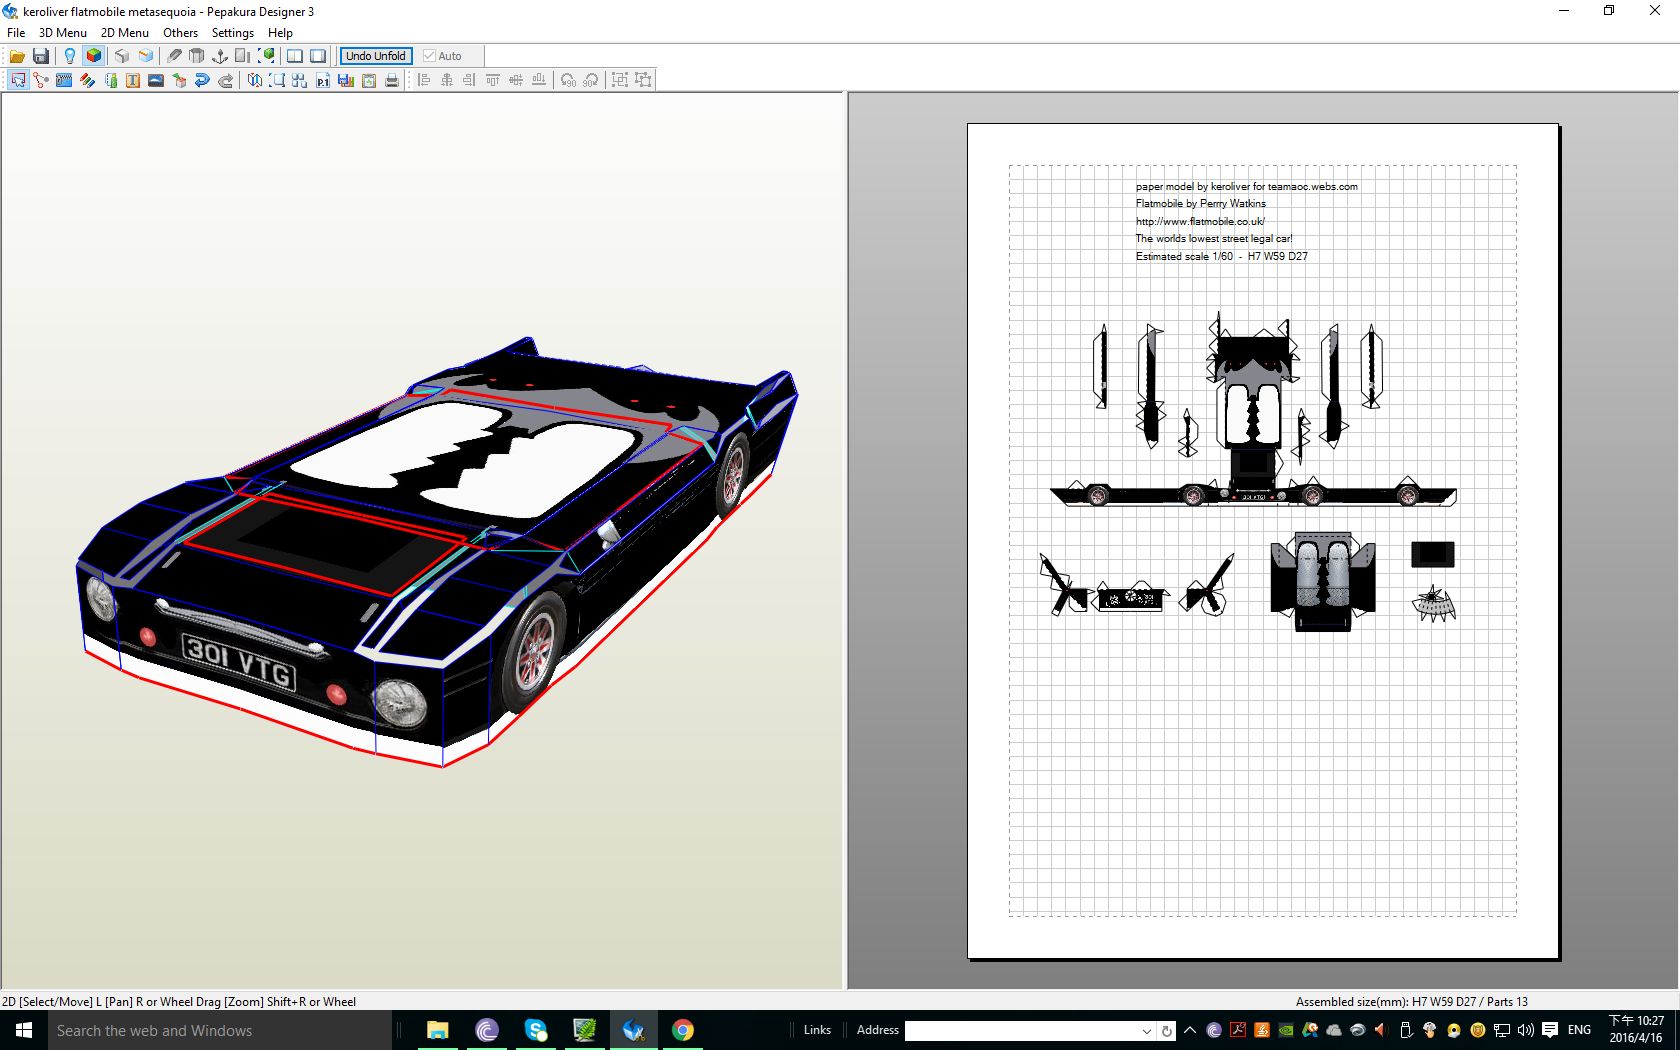Select the Select/Move tool in 2D toolbar
Screen dimensions: 1680x1050
tap(18, 80)
